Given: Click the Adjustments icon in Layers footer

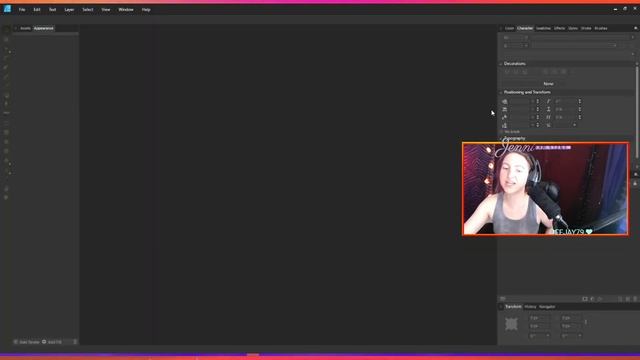Looking at the screenshot, I should click(593, 299).
